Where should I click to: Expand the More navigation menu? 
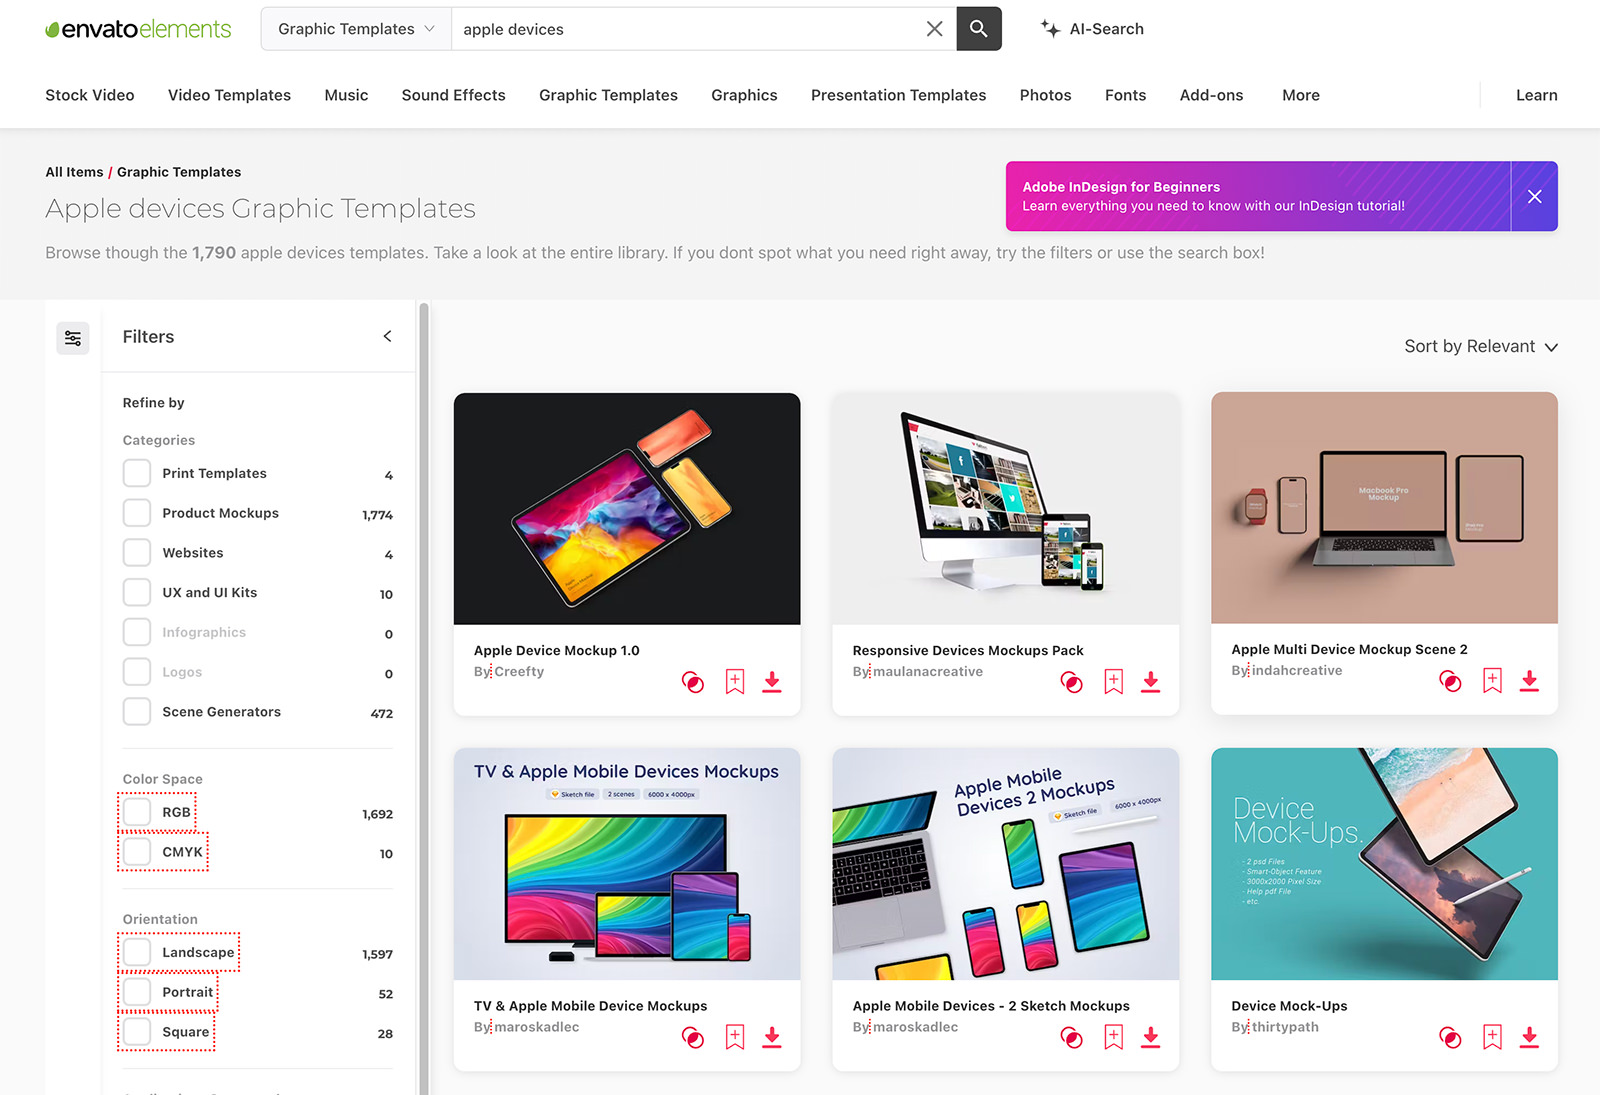[x=1301, y=95]
